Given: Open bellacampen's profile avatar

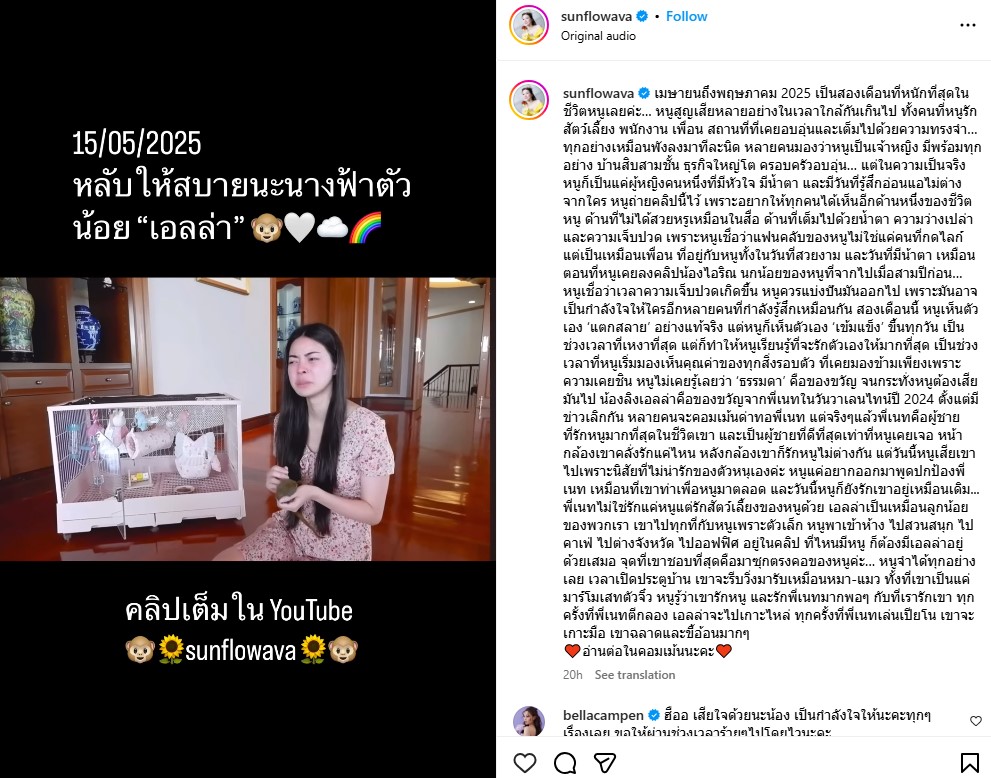Looking at the screenshot, I should pyautogui.click(x=529, y=721).
